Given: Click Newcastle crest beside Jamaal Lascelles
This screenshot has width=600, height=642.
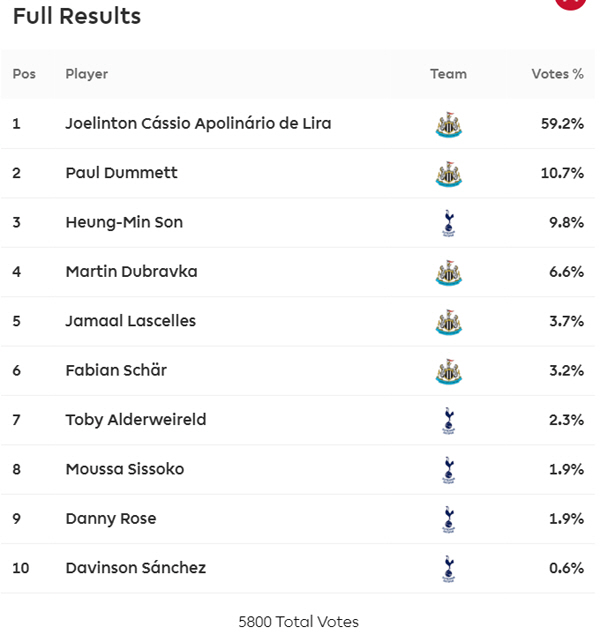Looking at the screenshot, I should pos(448,321).
